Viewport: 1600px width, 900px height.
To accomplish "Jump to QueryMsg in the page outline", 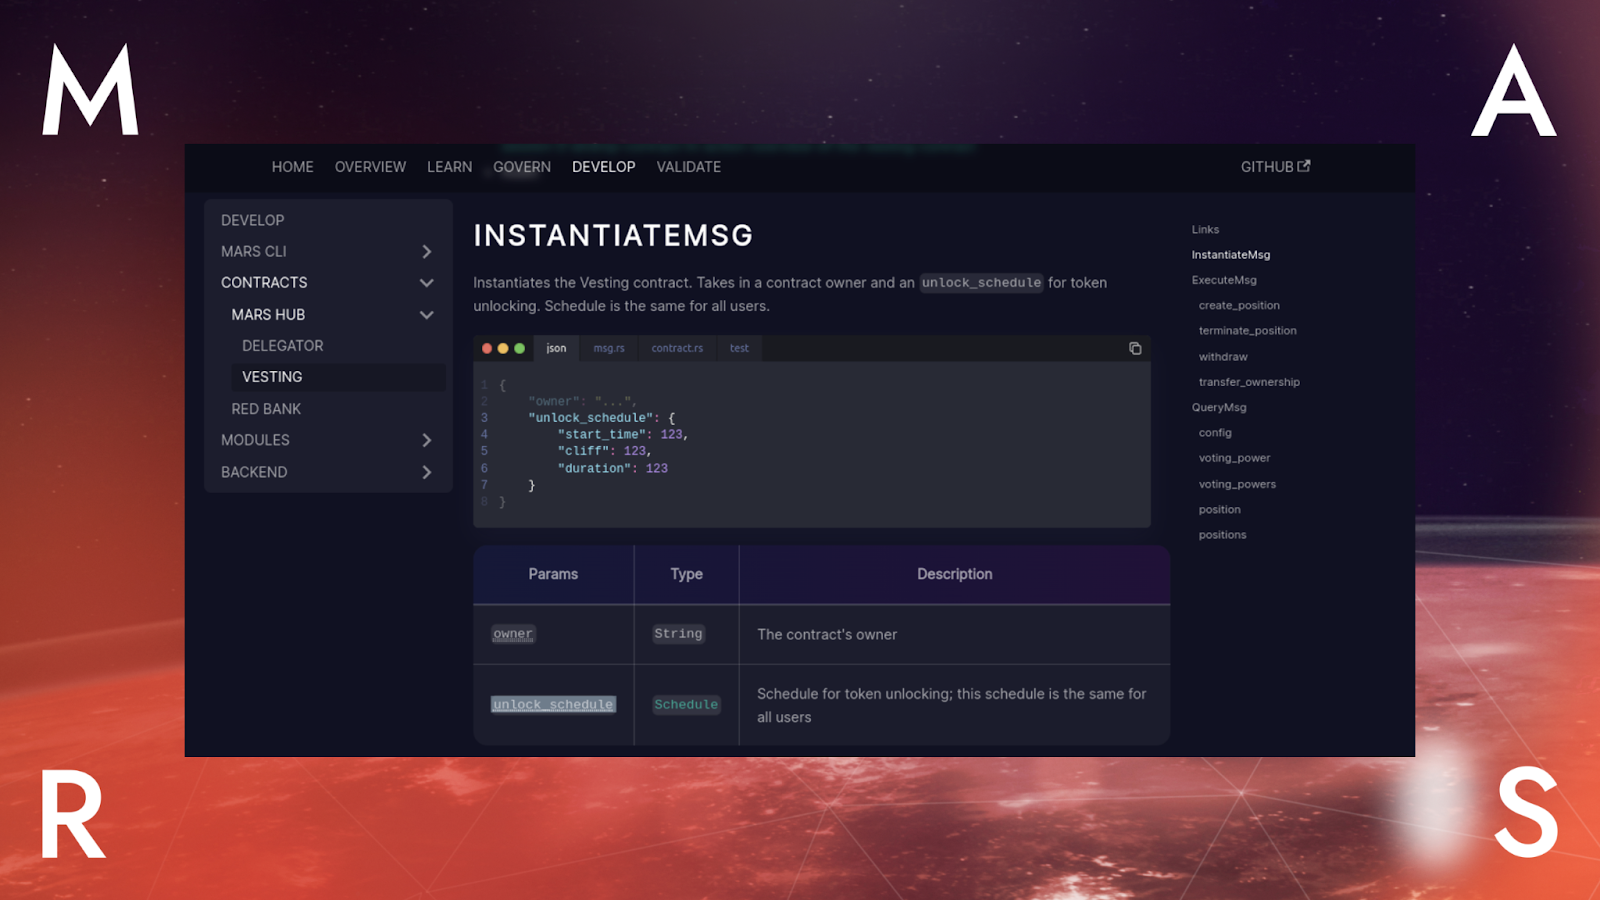I will [1219, 408].
